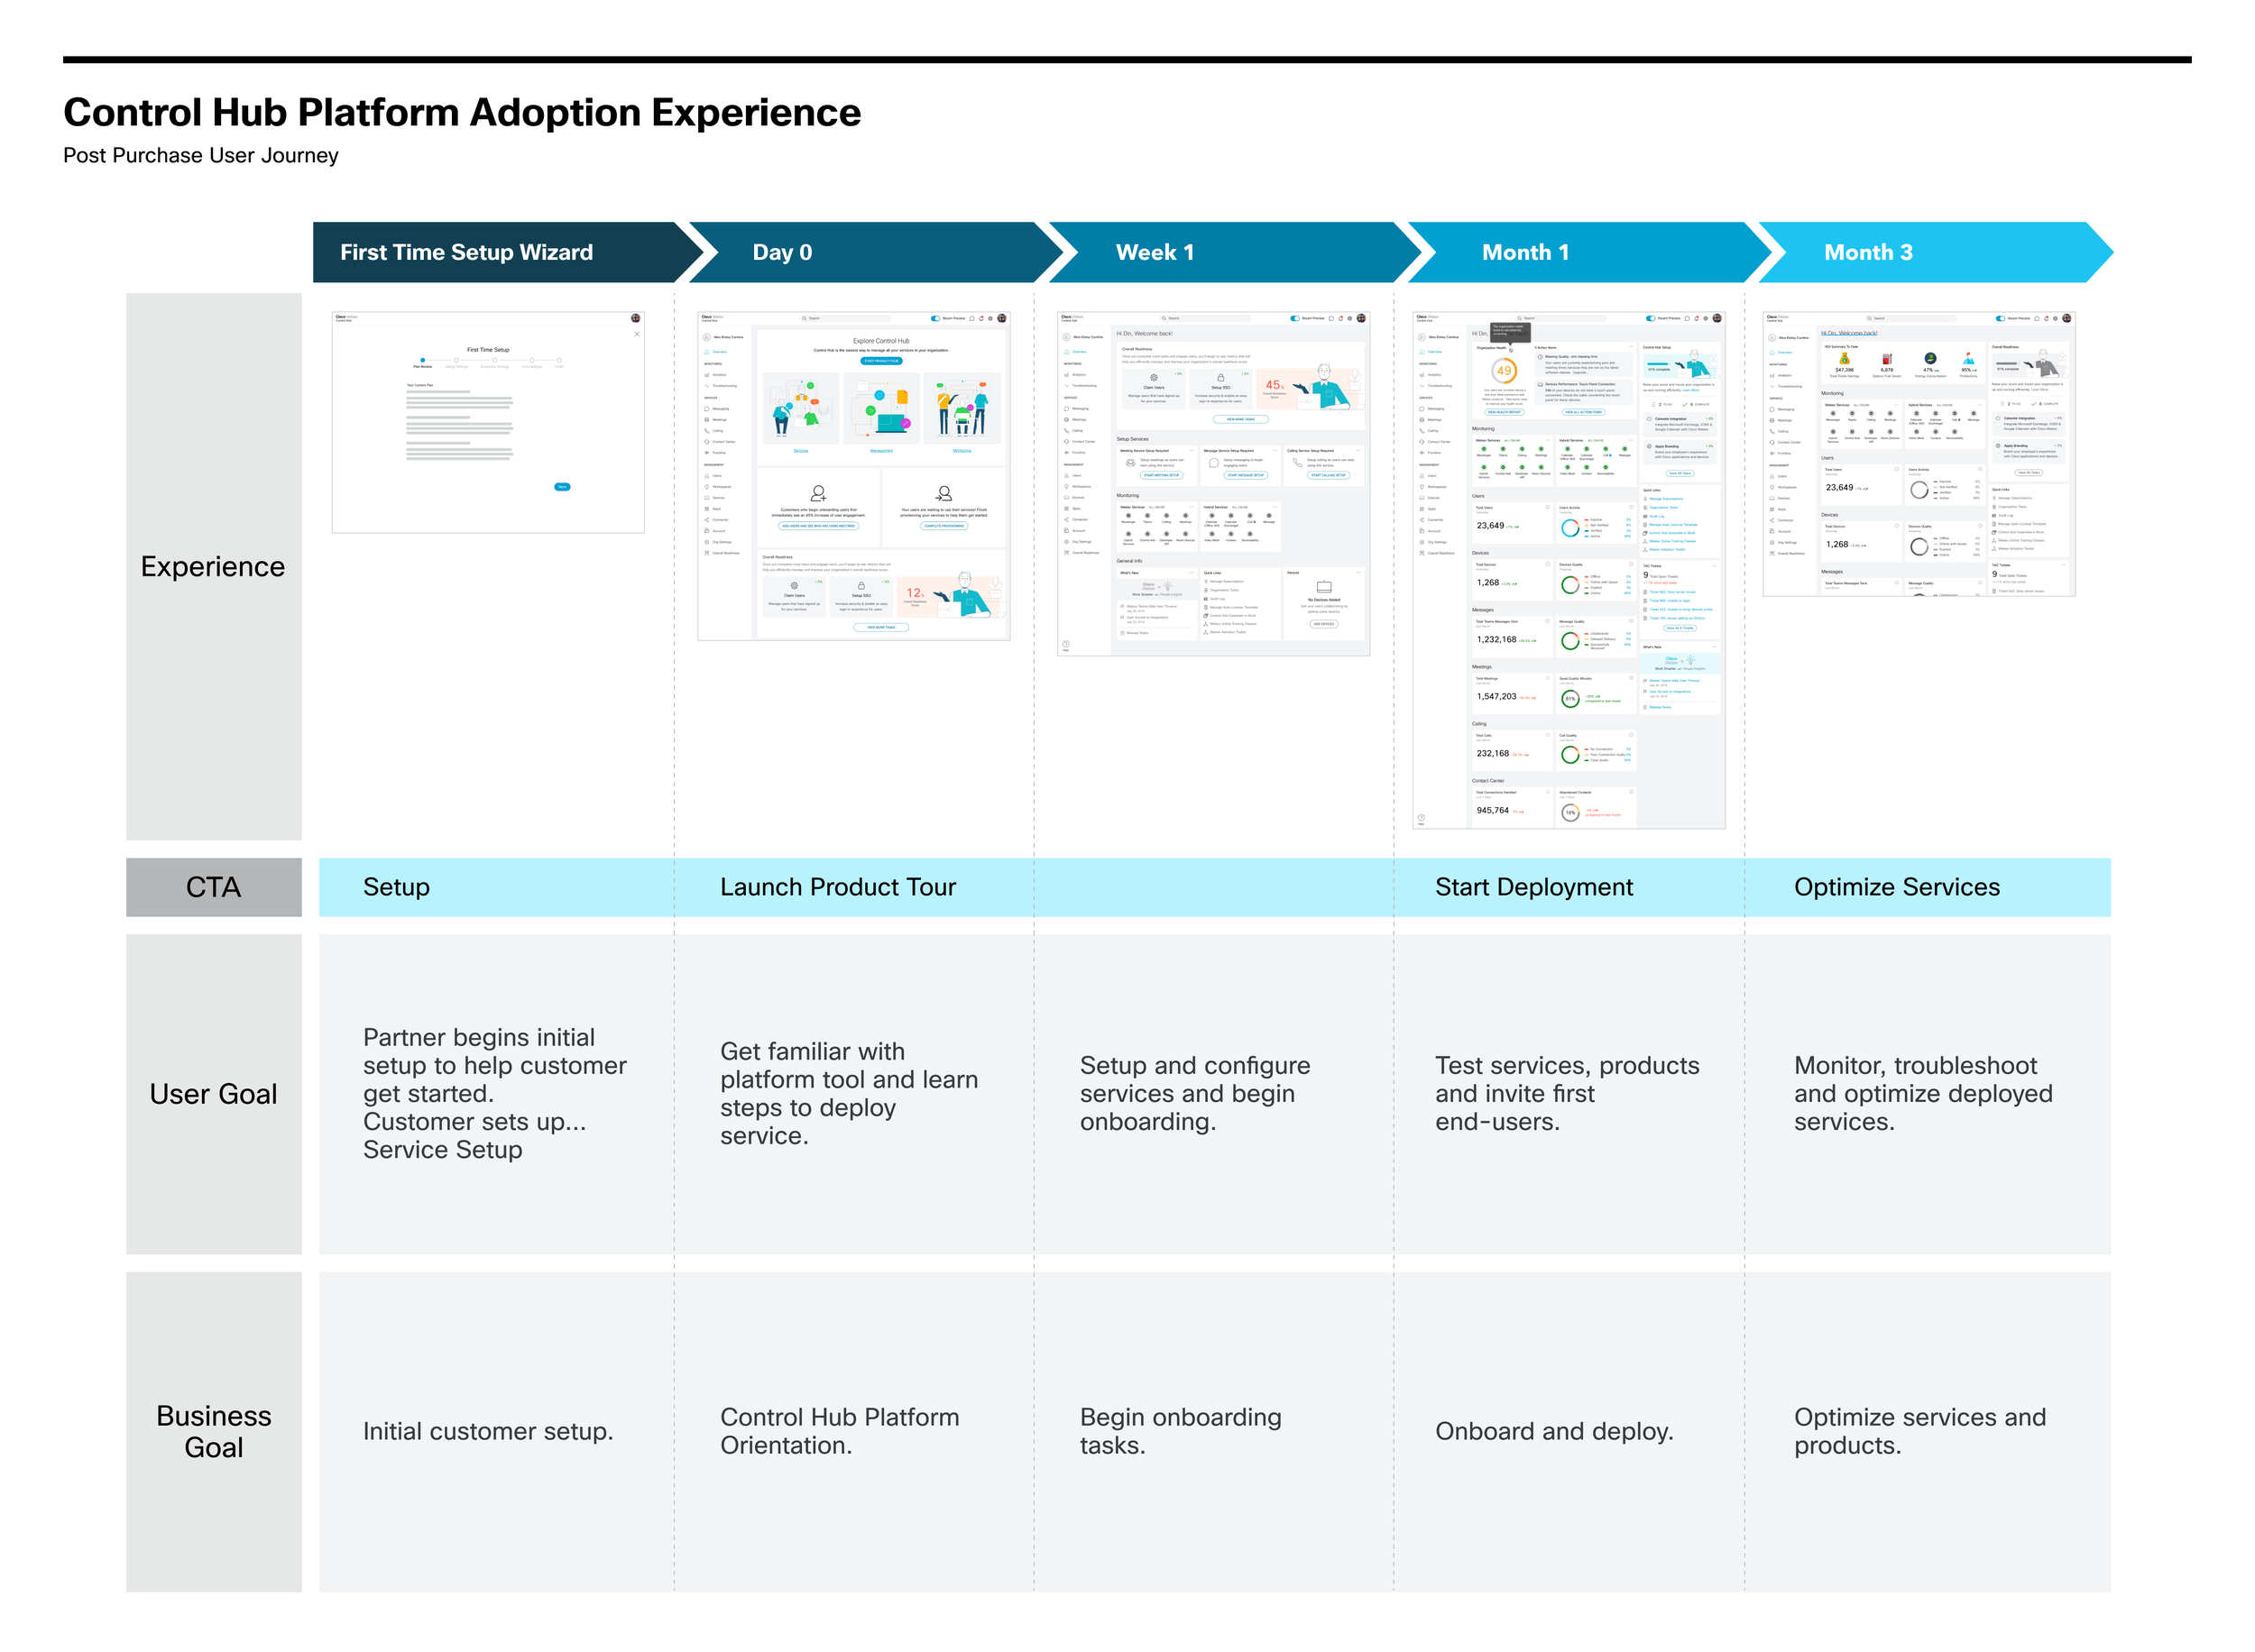Click user avatar in First Time Setup mockup
The width and height of the screenshot is (2255, 1652).
pyautogui.click(x=635, y=318)
